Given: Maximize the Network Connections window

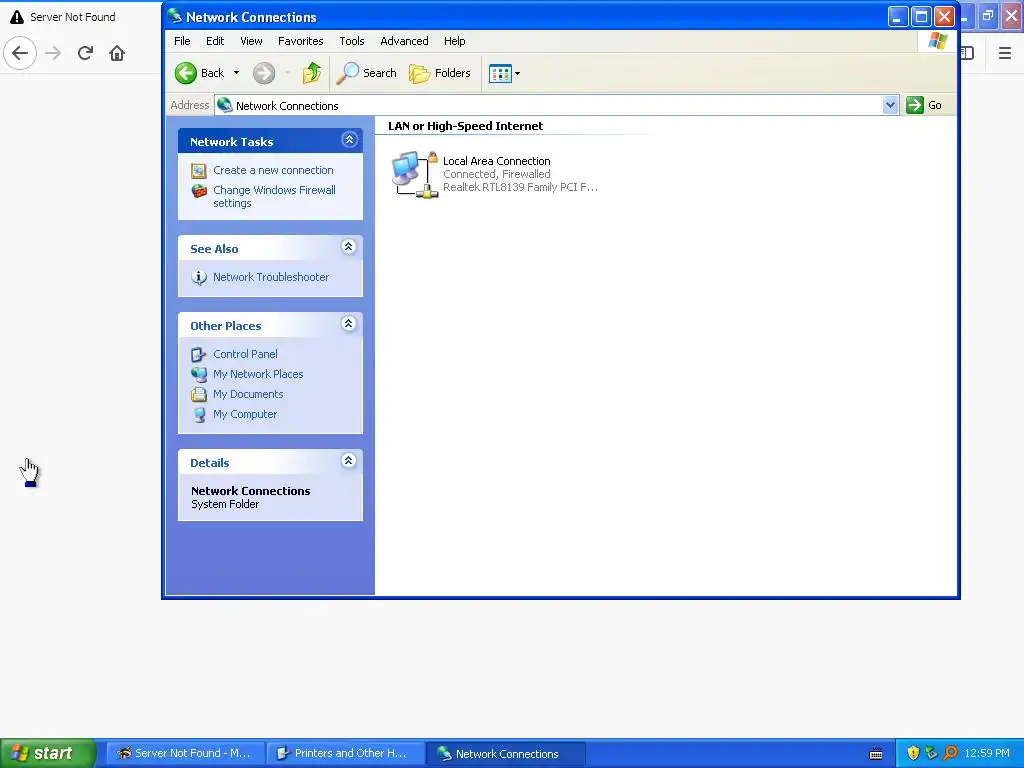Looking at the screenshot, I should click(x=921, y=16).
